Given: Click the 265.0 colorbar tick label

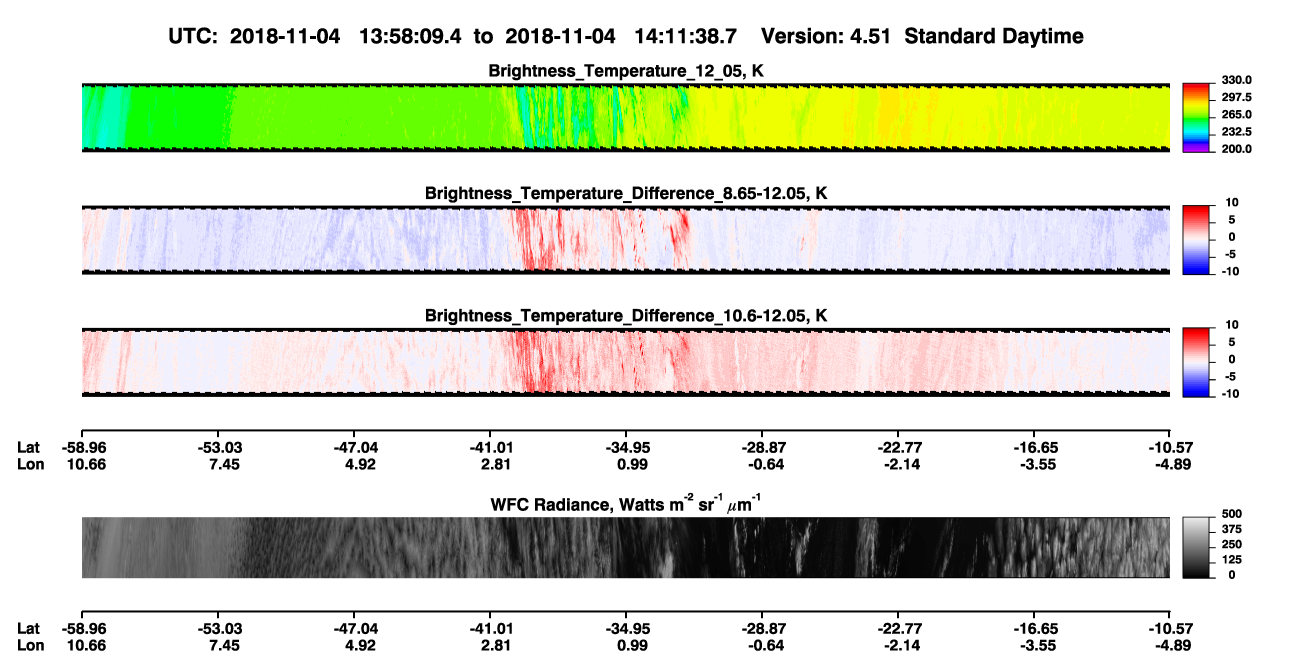Looking at the screenshot, I should [x=1235, y=114].
